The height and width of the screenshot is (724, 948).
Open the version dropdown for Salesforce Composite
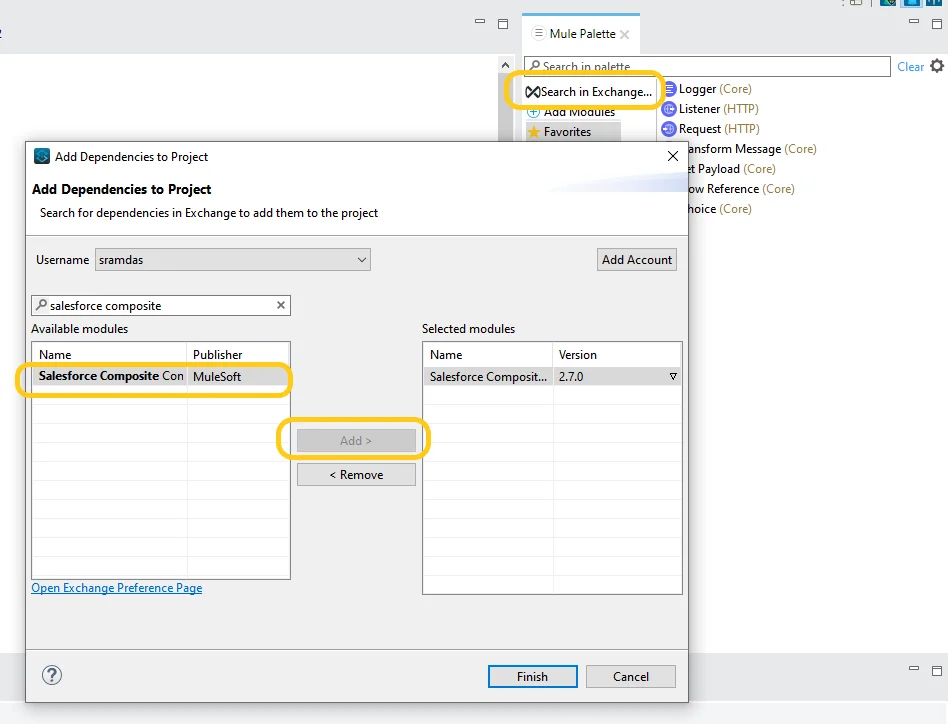673,376
